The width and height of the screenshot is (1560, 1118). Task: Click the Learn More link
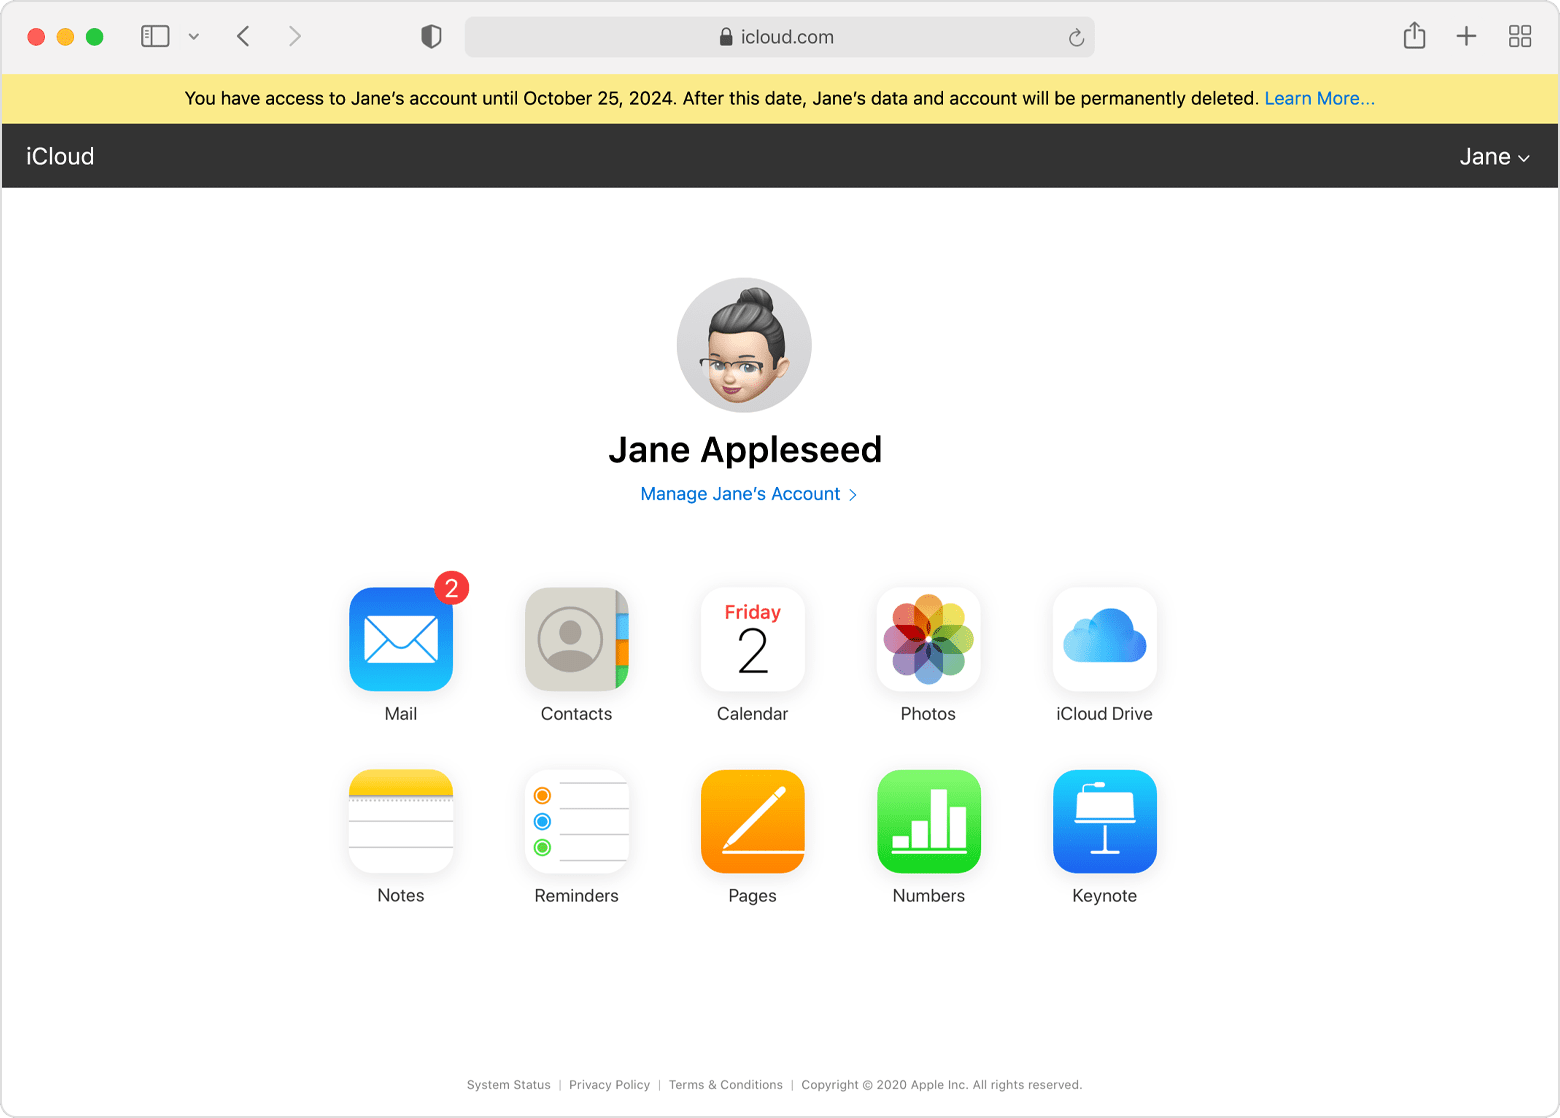point(1319,98)
